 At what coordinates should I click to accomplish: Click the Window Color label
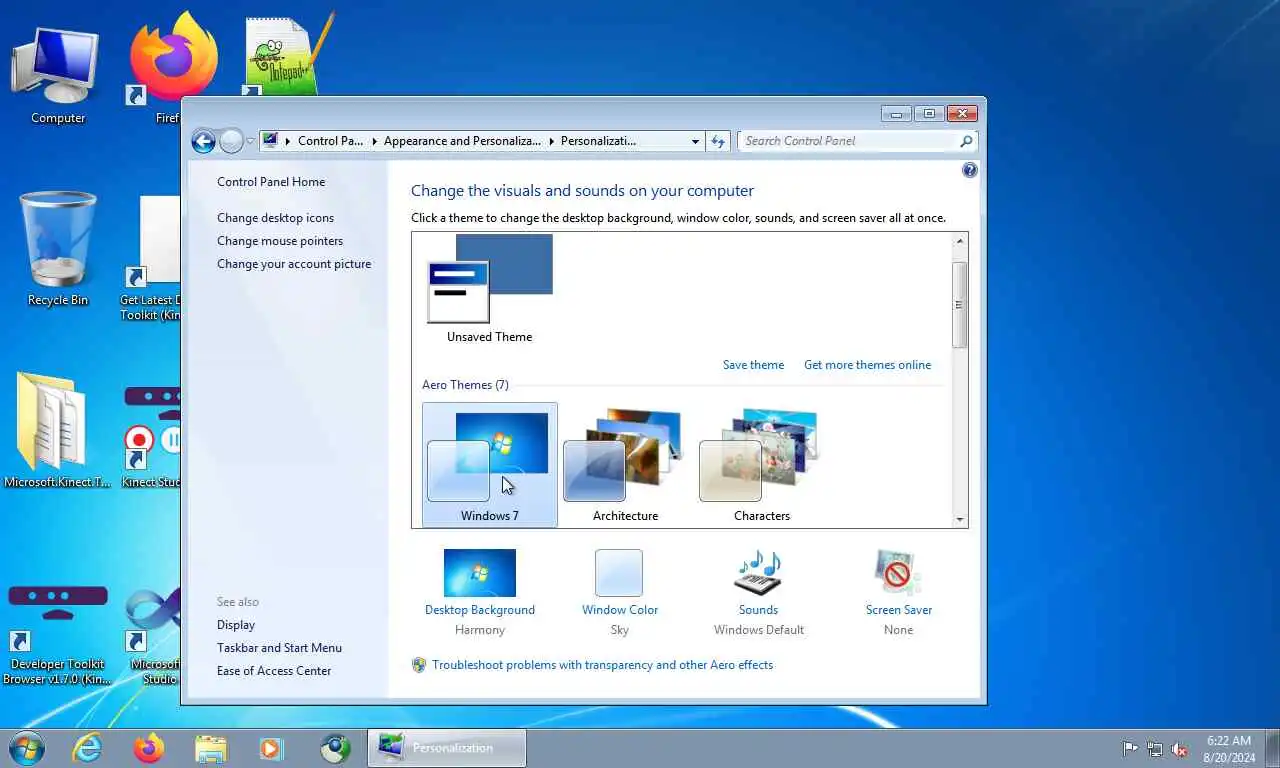point(620,610)
